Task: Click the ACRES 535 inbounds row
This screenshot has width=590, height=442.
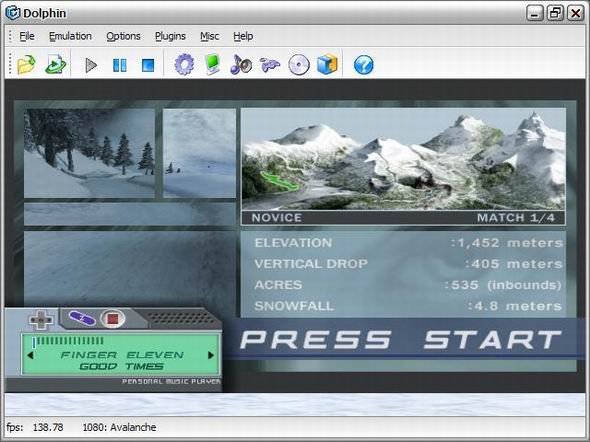Action: point(409,285)
